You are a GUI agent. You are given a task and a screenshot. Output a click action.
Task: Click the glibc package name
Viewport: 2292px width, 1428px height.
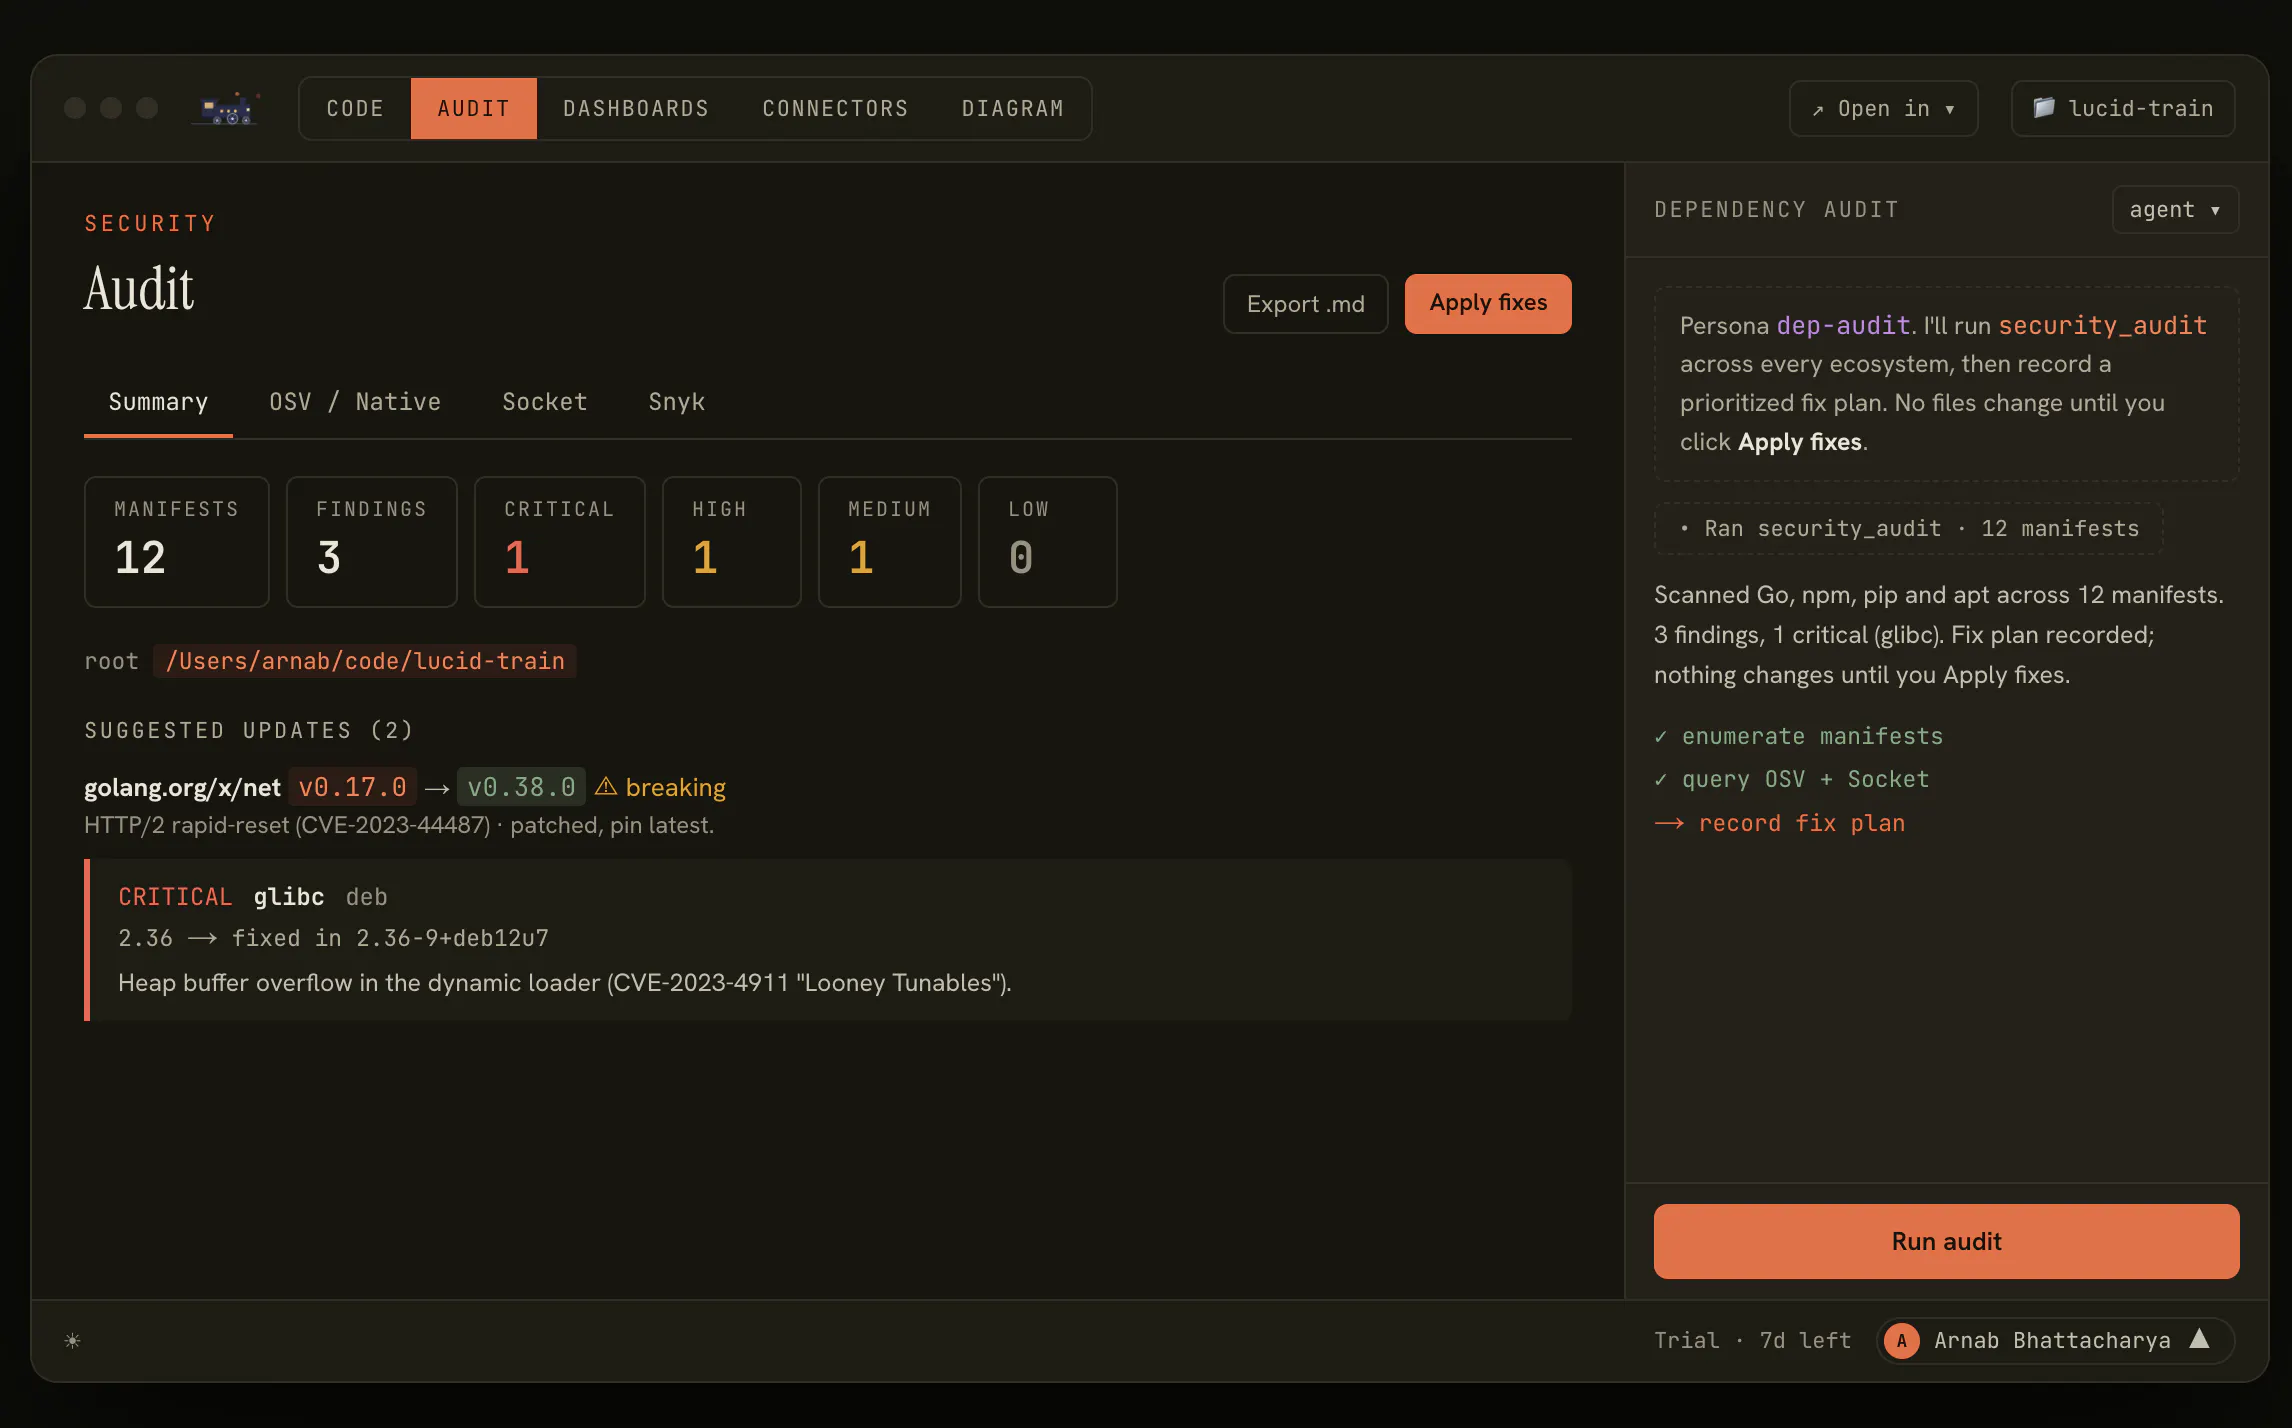point(289,897)
